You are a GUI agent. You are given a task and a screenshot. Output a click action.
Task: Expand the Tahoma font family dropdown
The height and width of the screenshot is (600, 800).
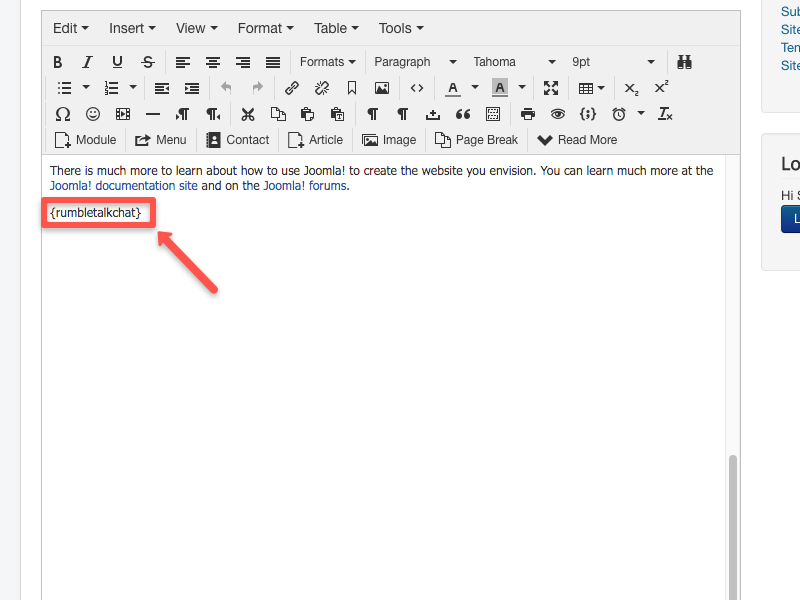(514, 62)
